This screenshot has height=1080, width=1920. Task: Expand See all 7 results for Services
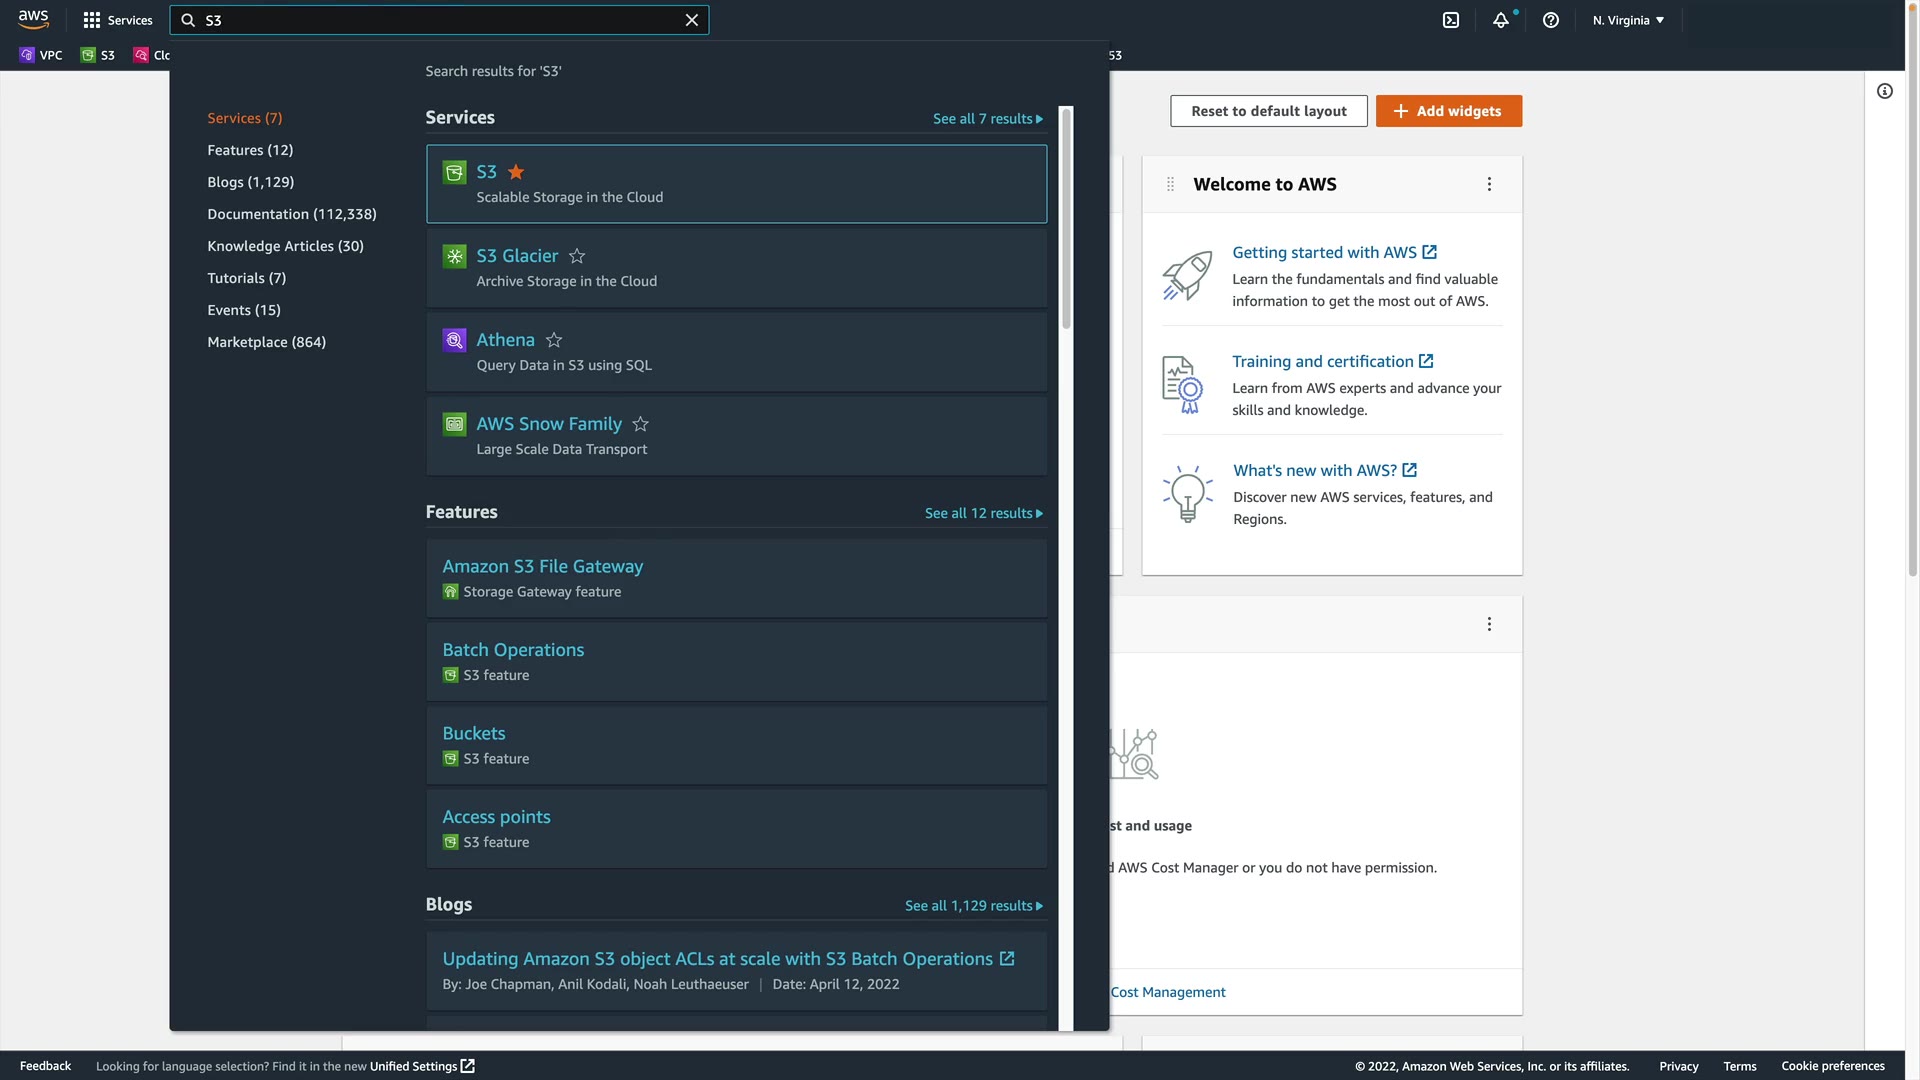(987, 119)
